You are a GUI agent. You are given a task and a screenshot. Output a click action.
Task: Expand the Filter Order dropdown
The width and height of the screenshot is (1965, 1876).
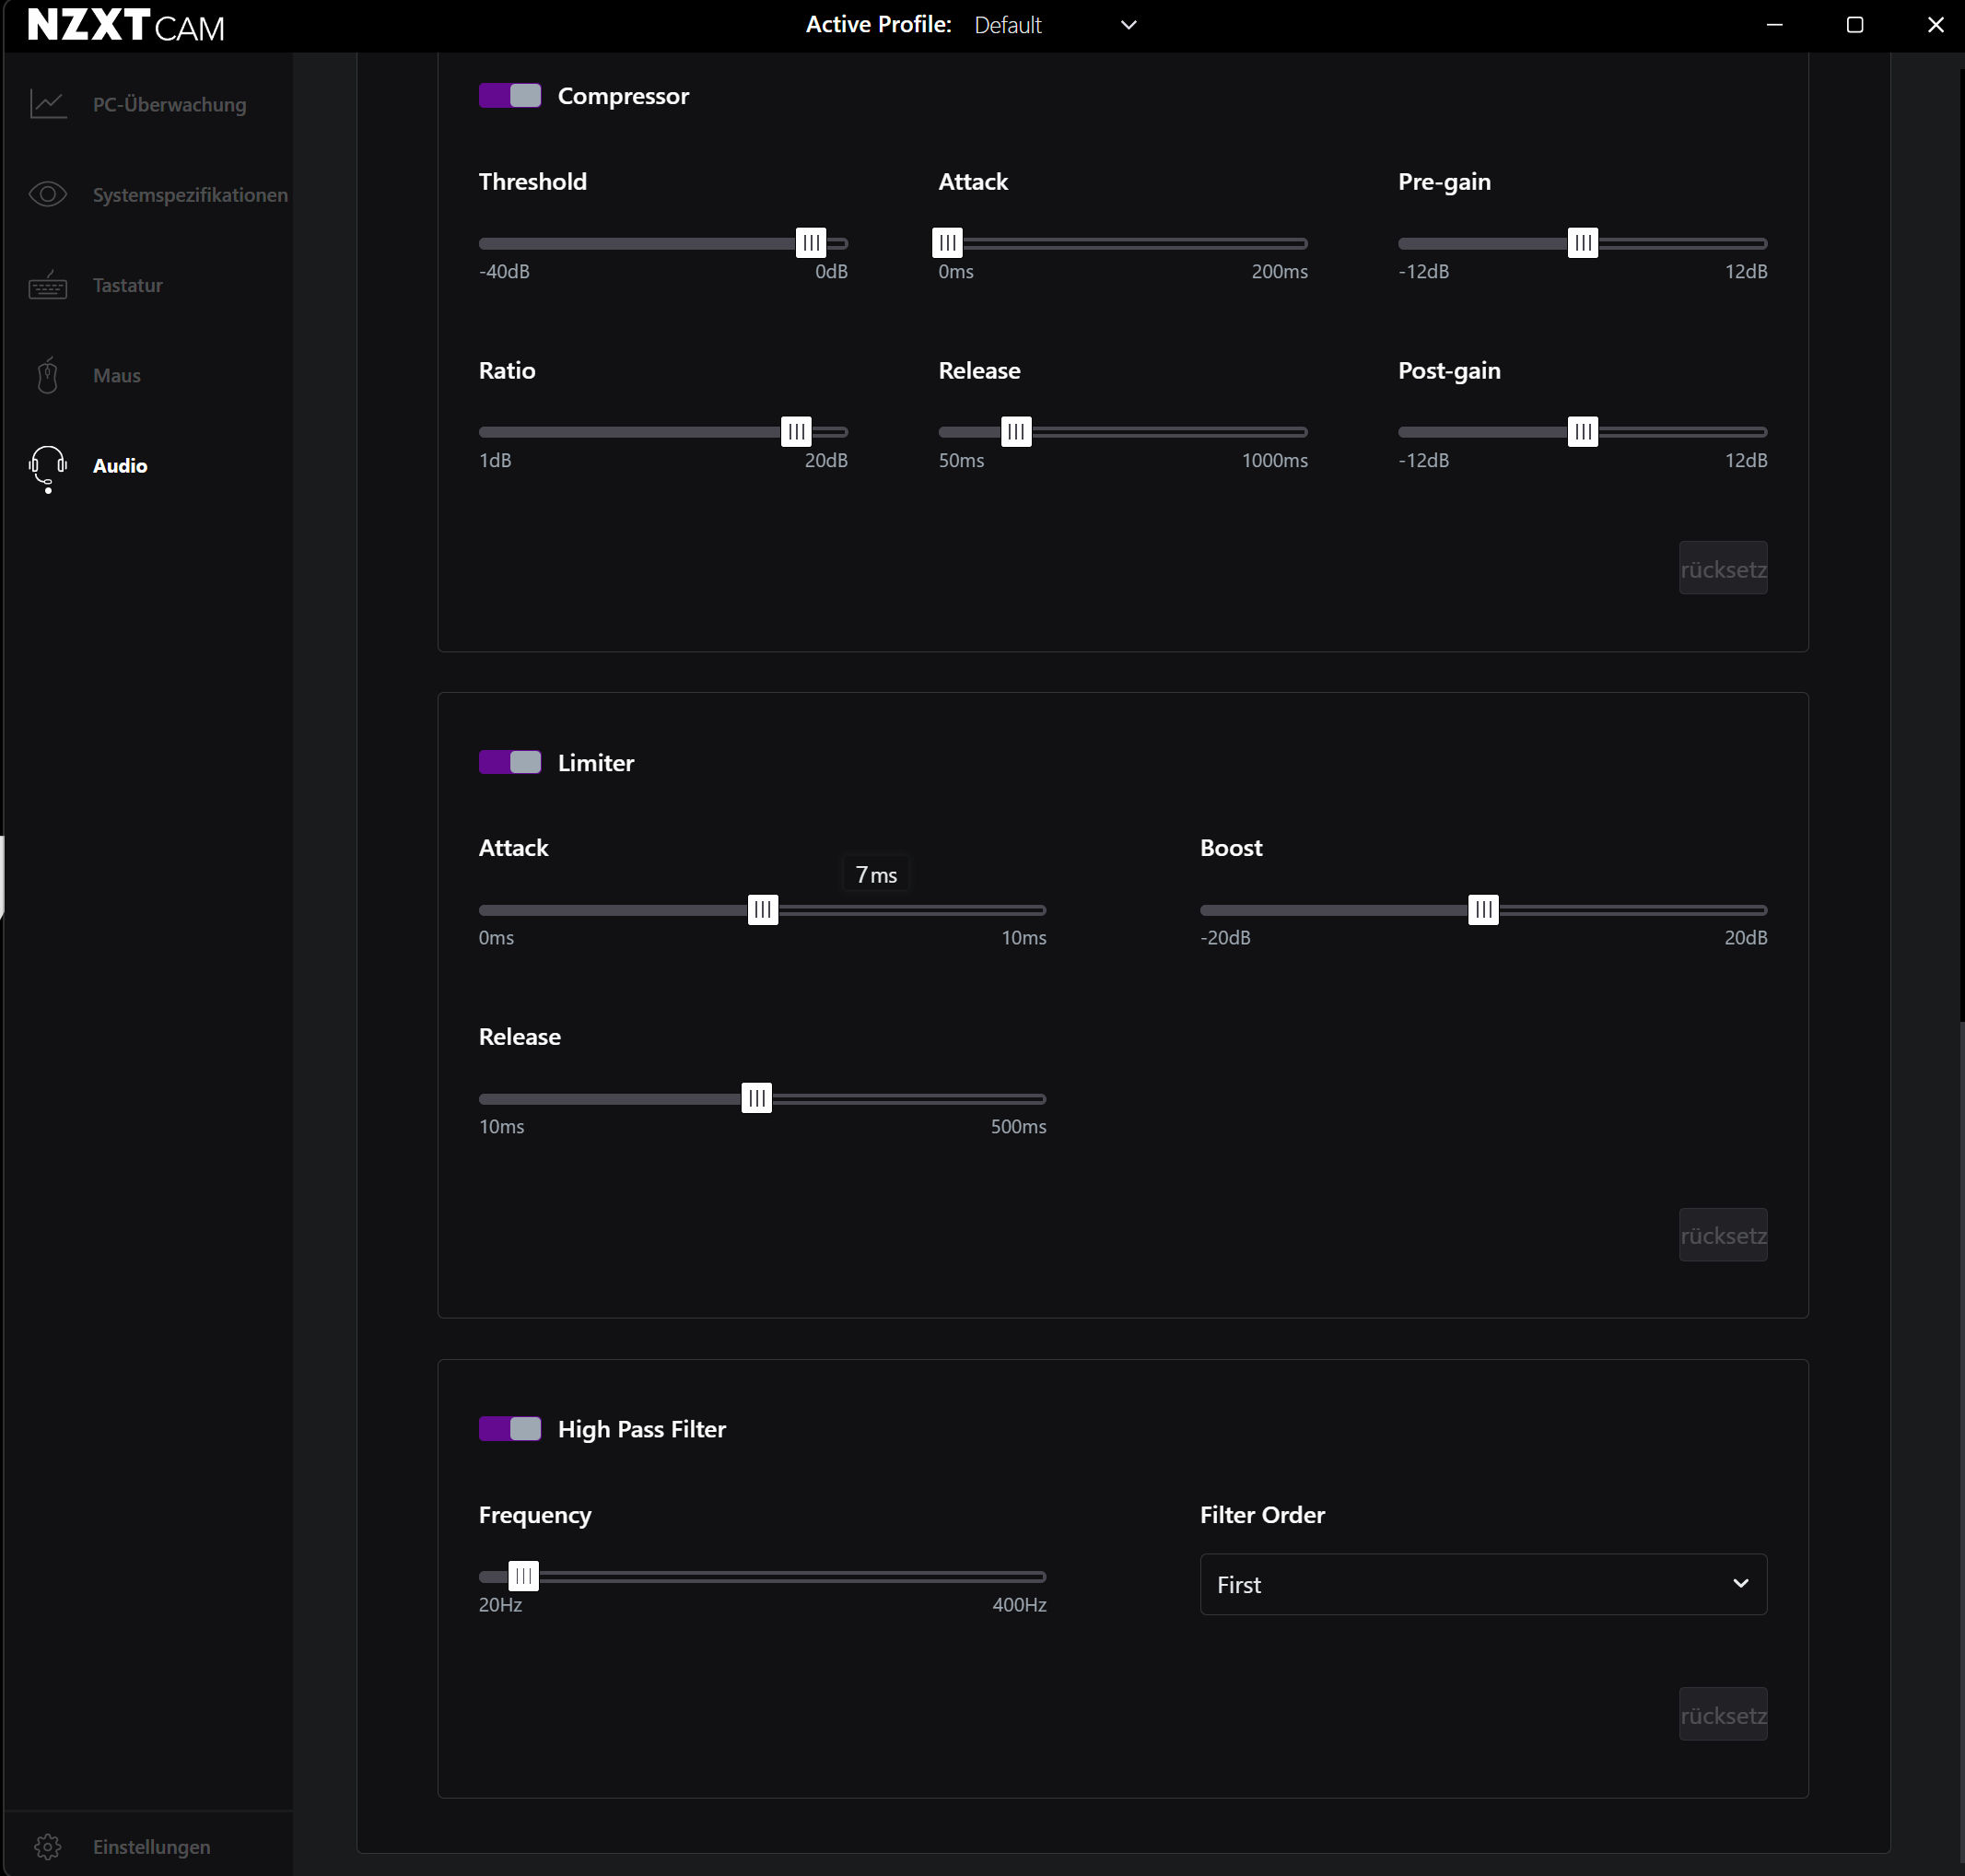tap(1483, 1584)
